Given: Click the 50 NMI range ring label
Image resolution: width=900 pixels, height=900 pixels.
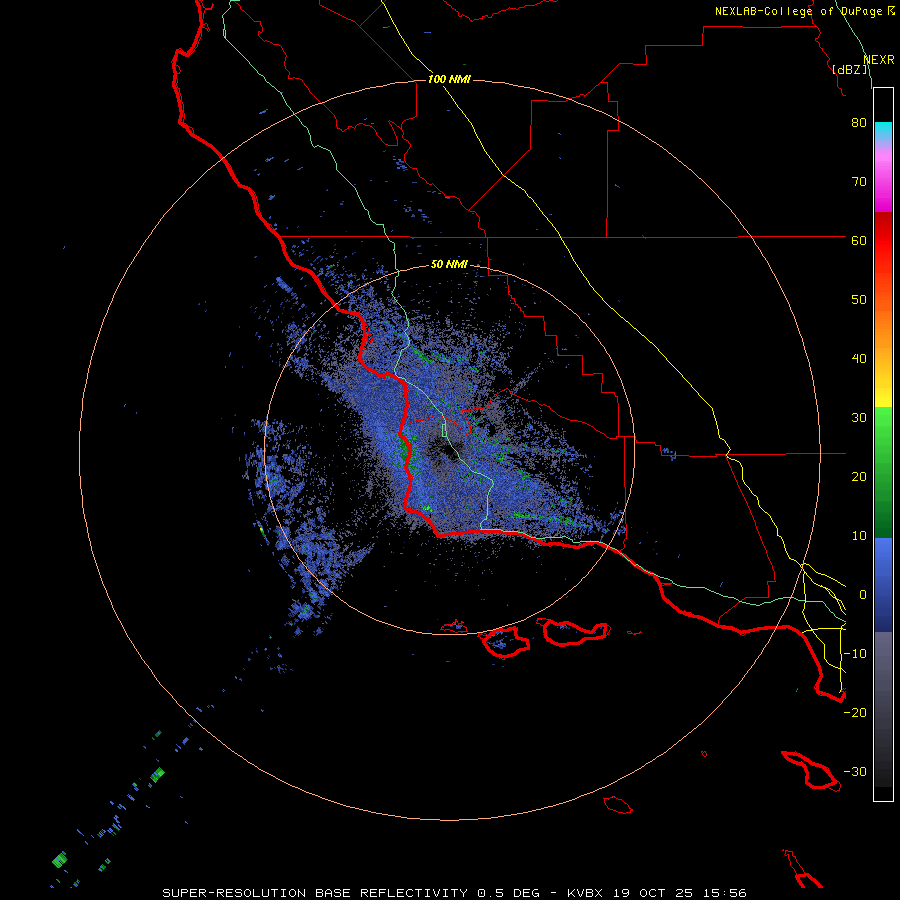Looking at the screenshot, I should click(449, 265).
